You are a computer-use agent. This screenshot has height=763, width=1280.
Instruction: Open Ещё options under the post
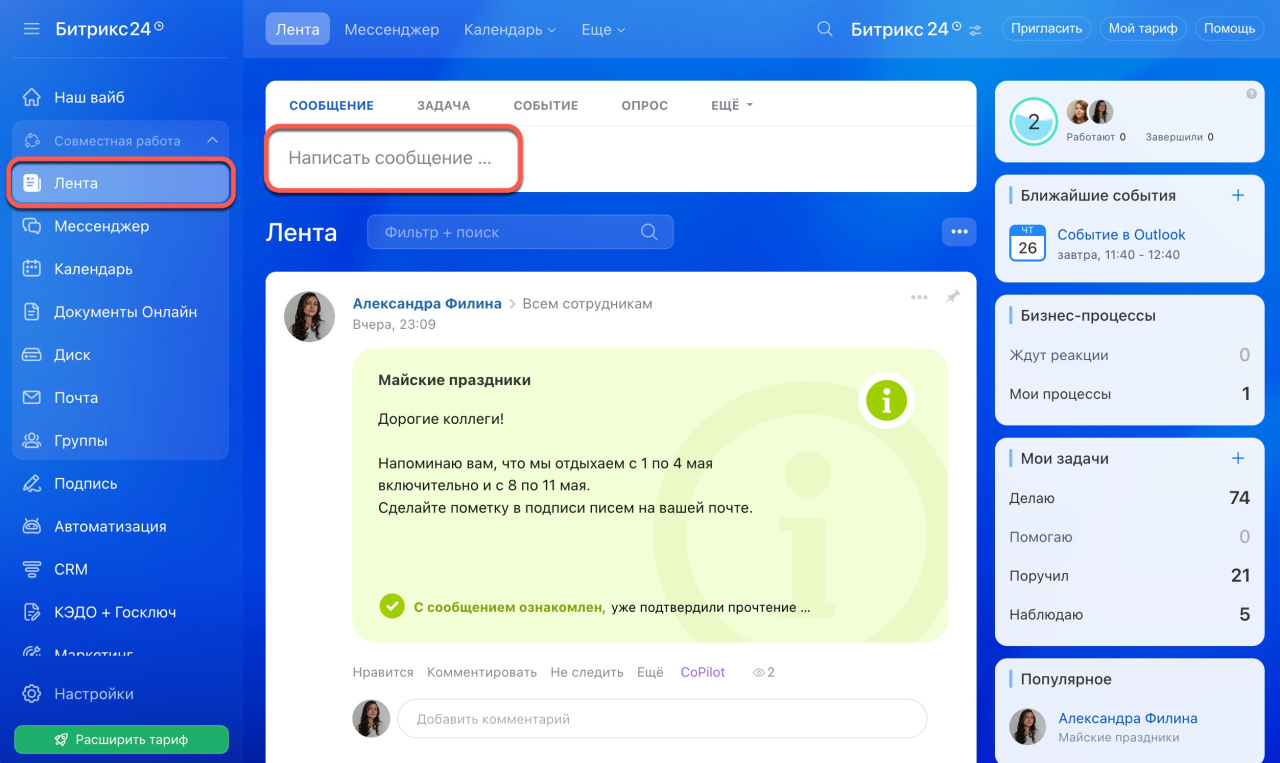point(650,672)
